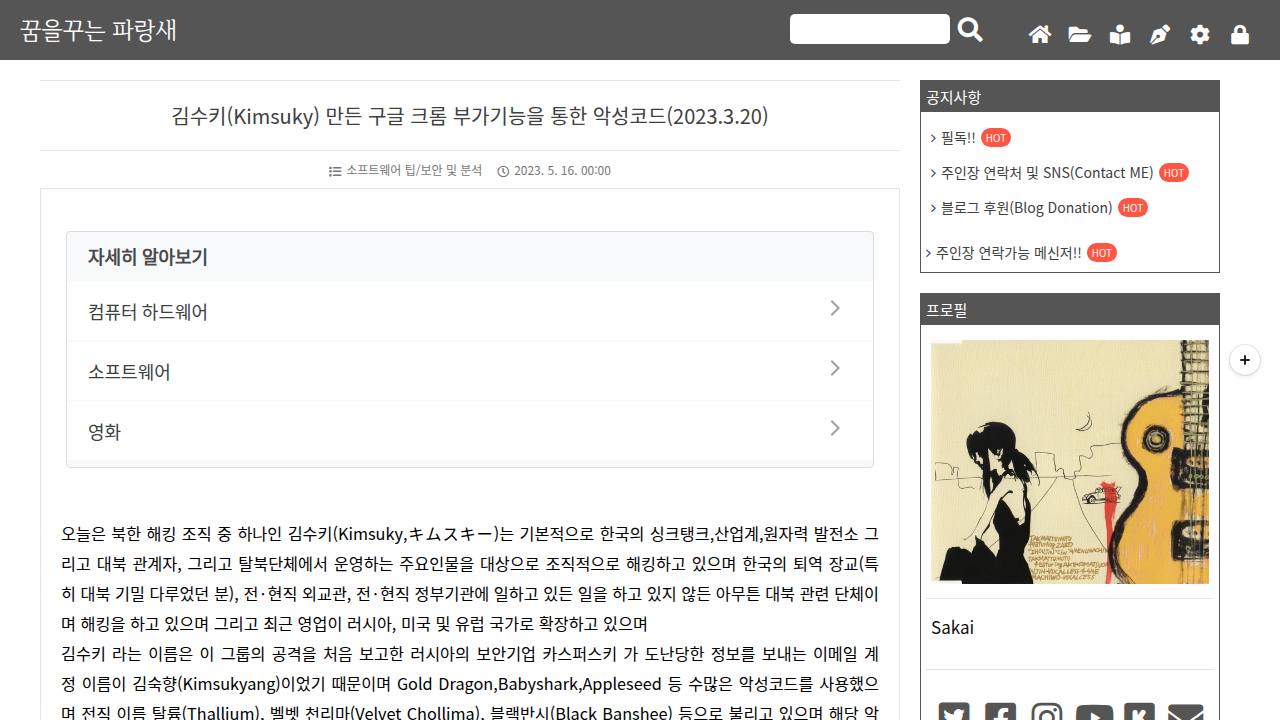Open the Kakao 'K' icon in profile box
The width and height of the screenshot is (1280, 720).
pos(1139,712)
